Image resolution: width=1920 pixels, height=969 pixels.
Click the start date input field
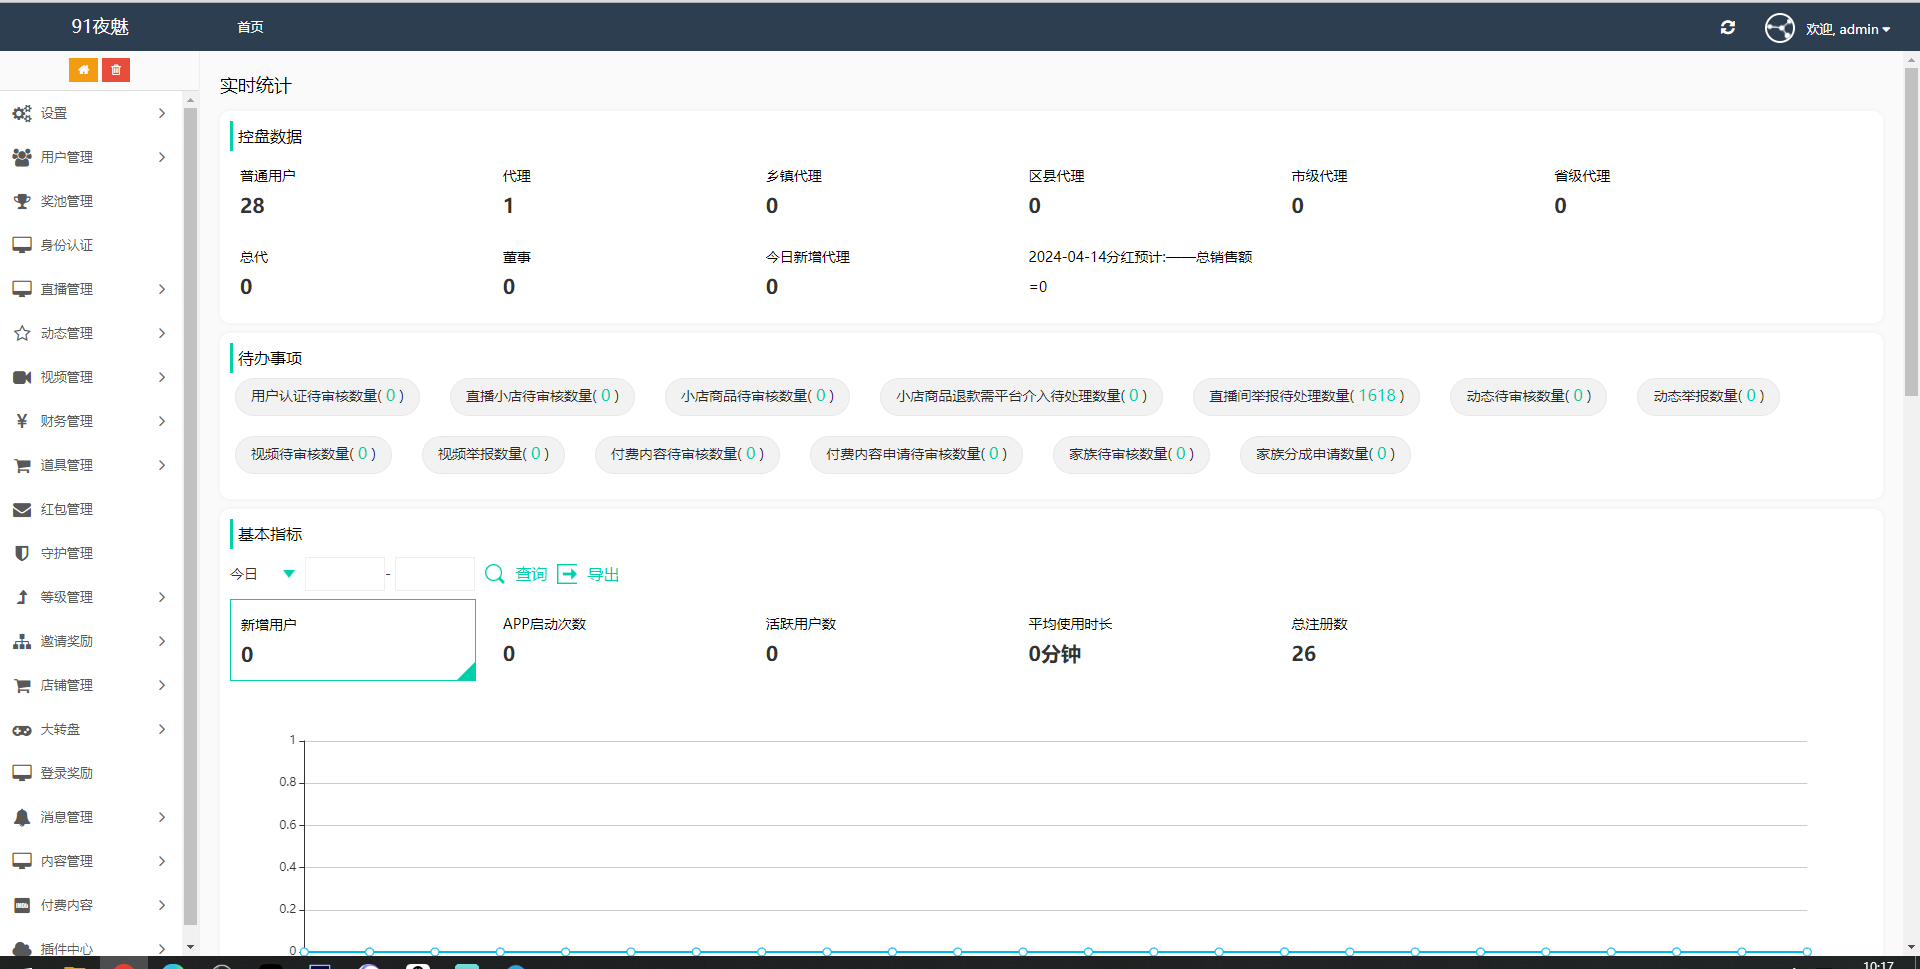coord(345,574)
